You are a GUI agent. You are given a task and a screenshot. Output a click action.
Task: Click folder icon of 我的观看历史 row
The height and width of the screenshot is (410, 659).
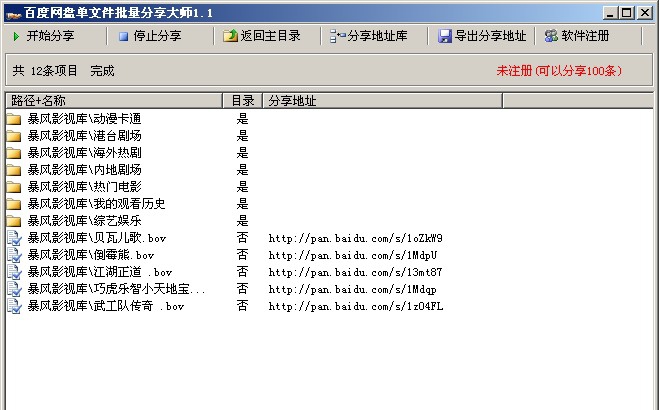14,204
